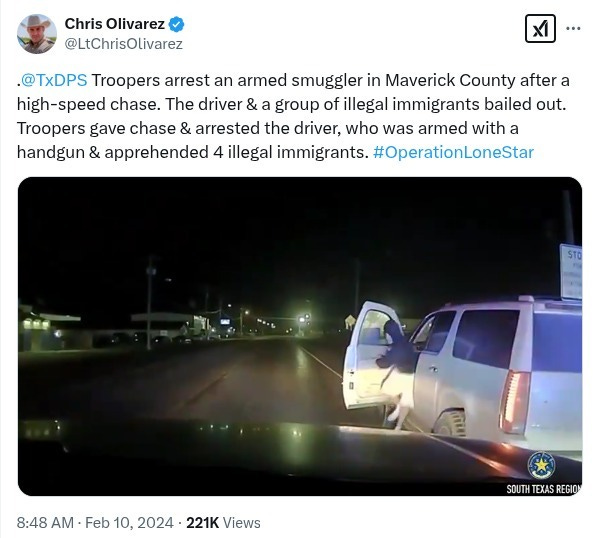Screen dimensions: 597x538
Task: Click the tweet body text
Action: tap(293, 116)
